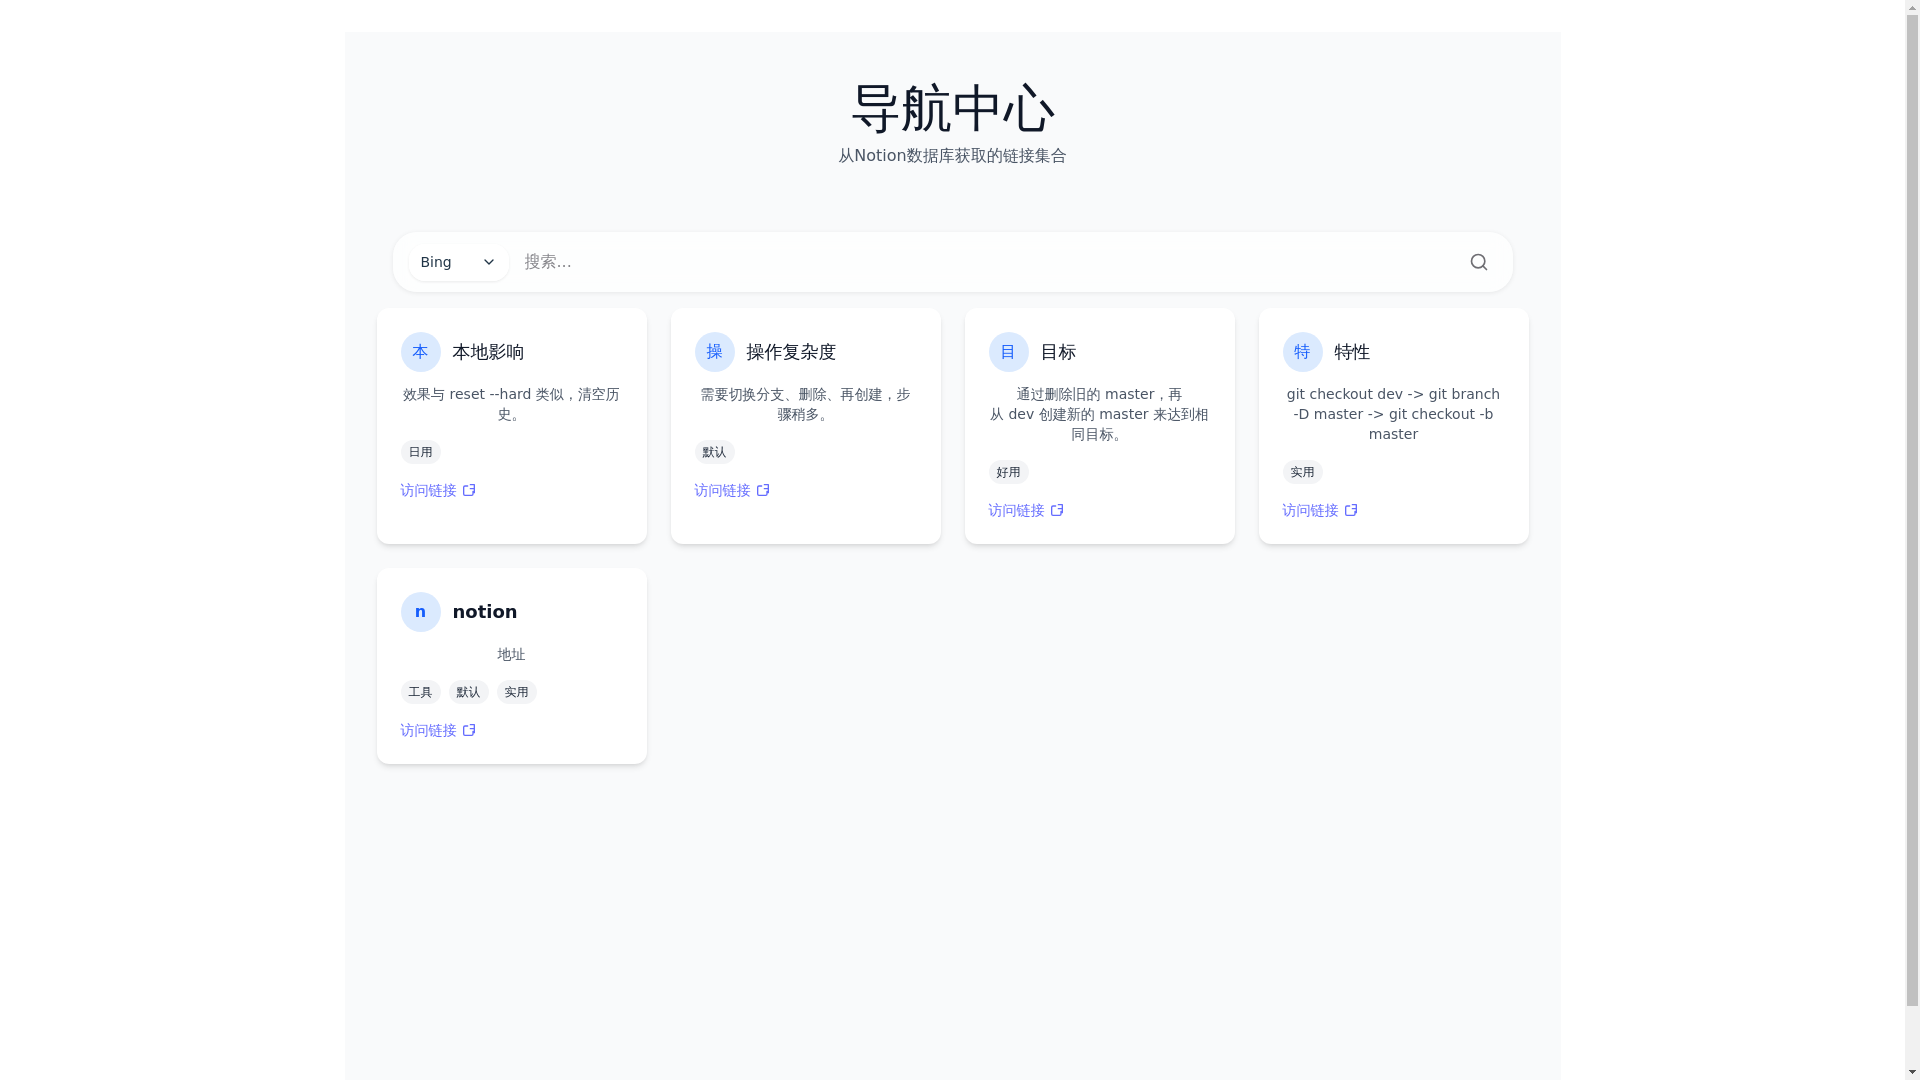Click the 地址 description in notion card
Viewport: 1920px width, 1080px height.
coord(511,654)
